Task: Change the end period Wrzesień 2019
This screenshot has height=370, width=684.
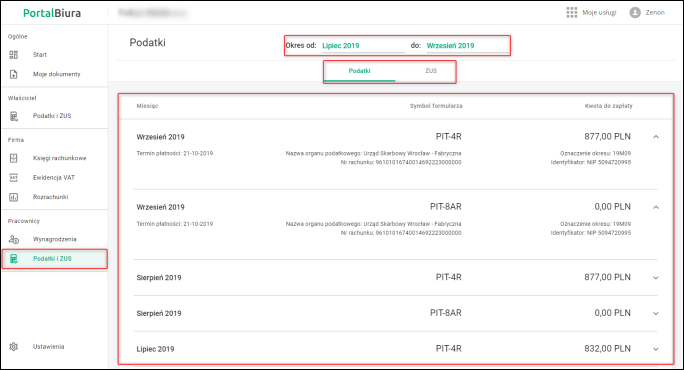Action: [467, 45]
